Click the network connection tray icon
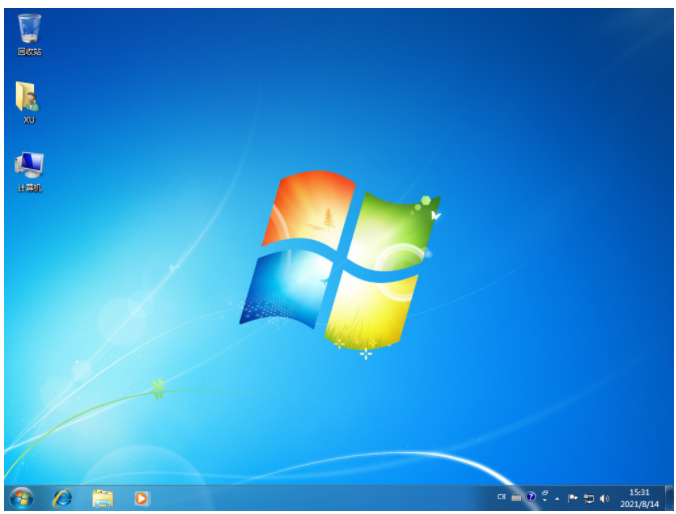Viewport: 676px width, 514px height. (589, 497)
